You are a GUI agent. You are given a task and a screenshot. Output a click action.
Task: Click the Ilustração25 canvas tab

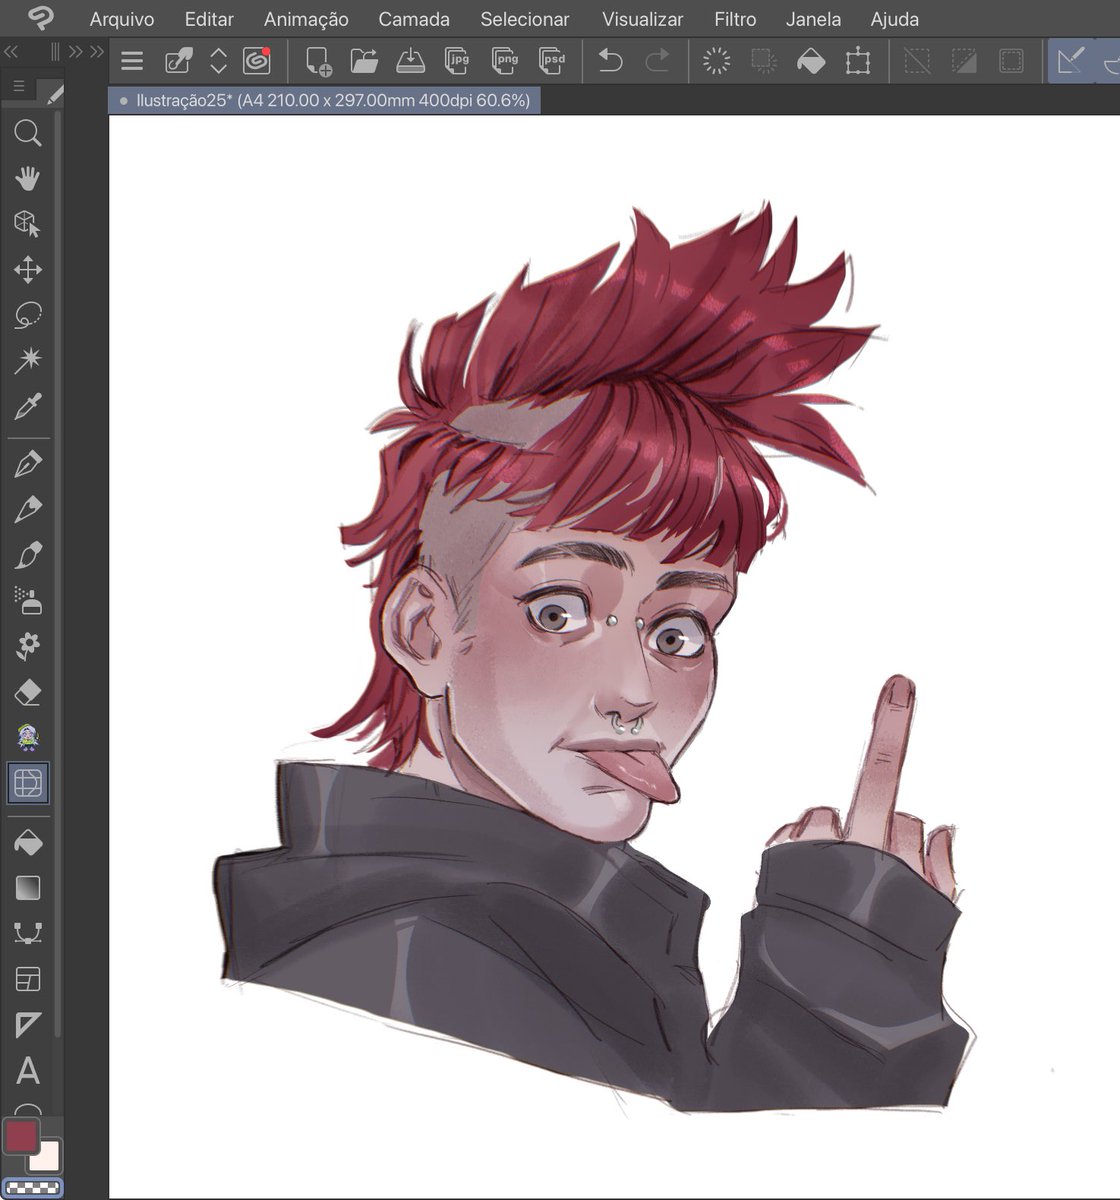pyautogui.click(x=325, y=100)
